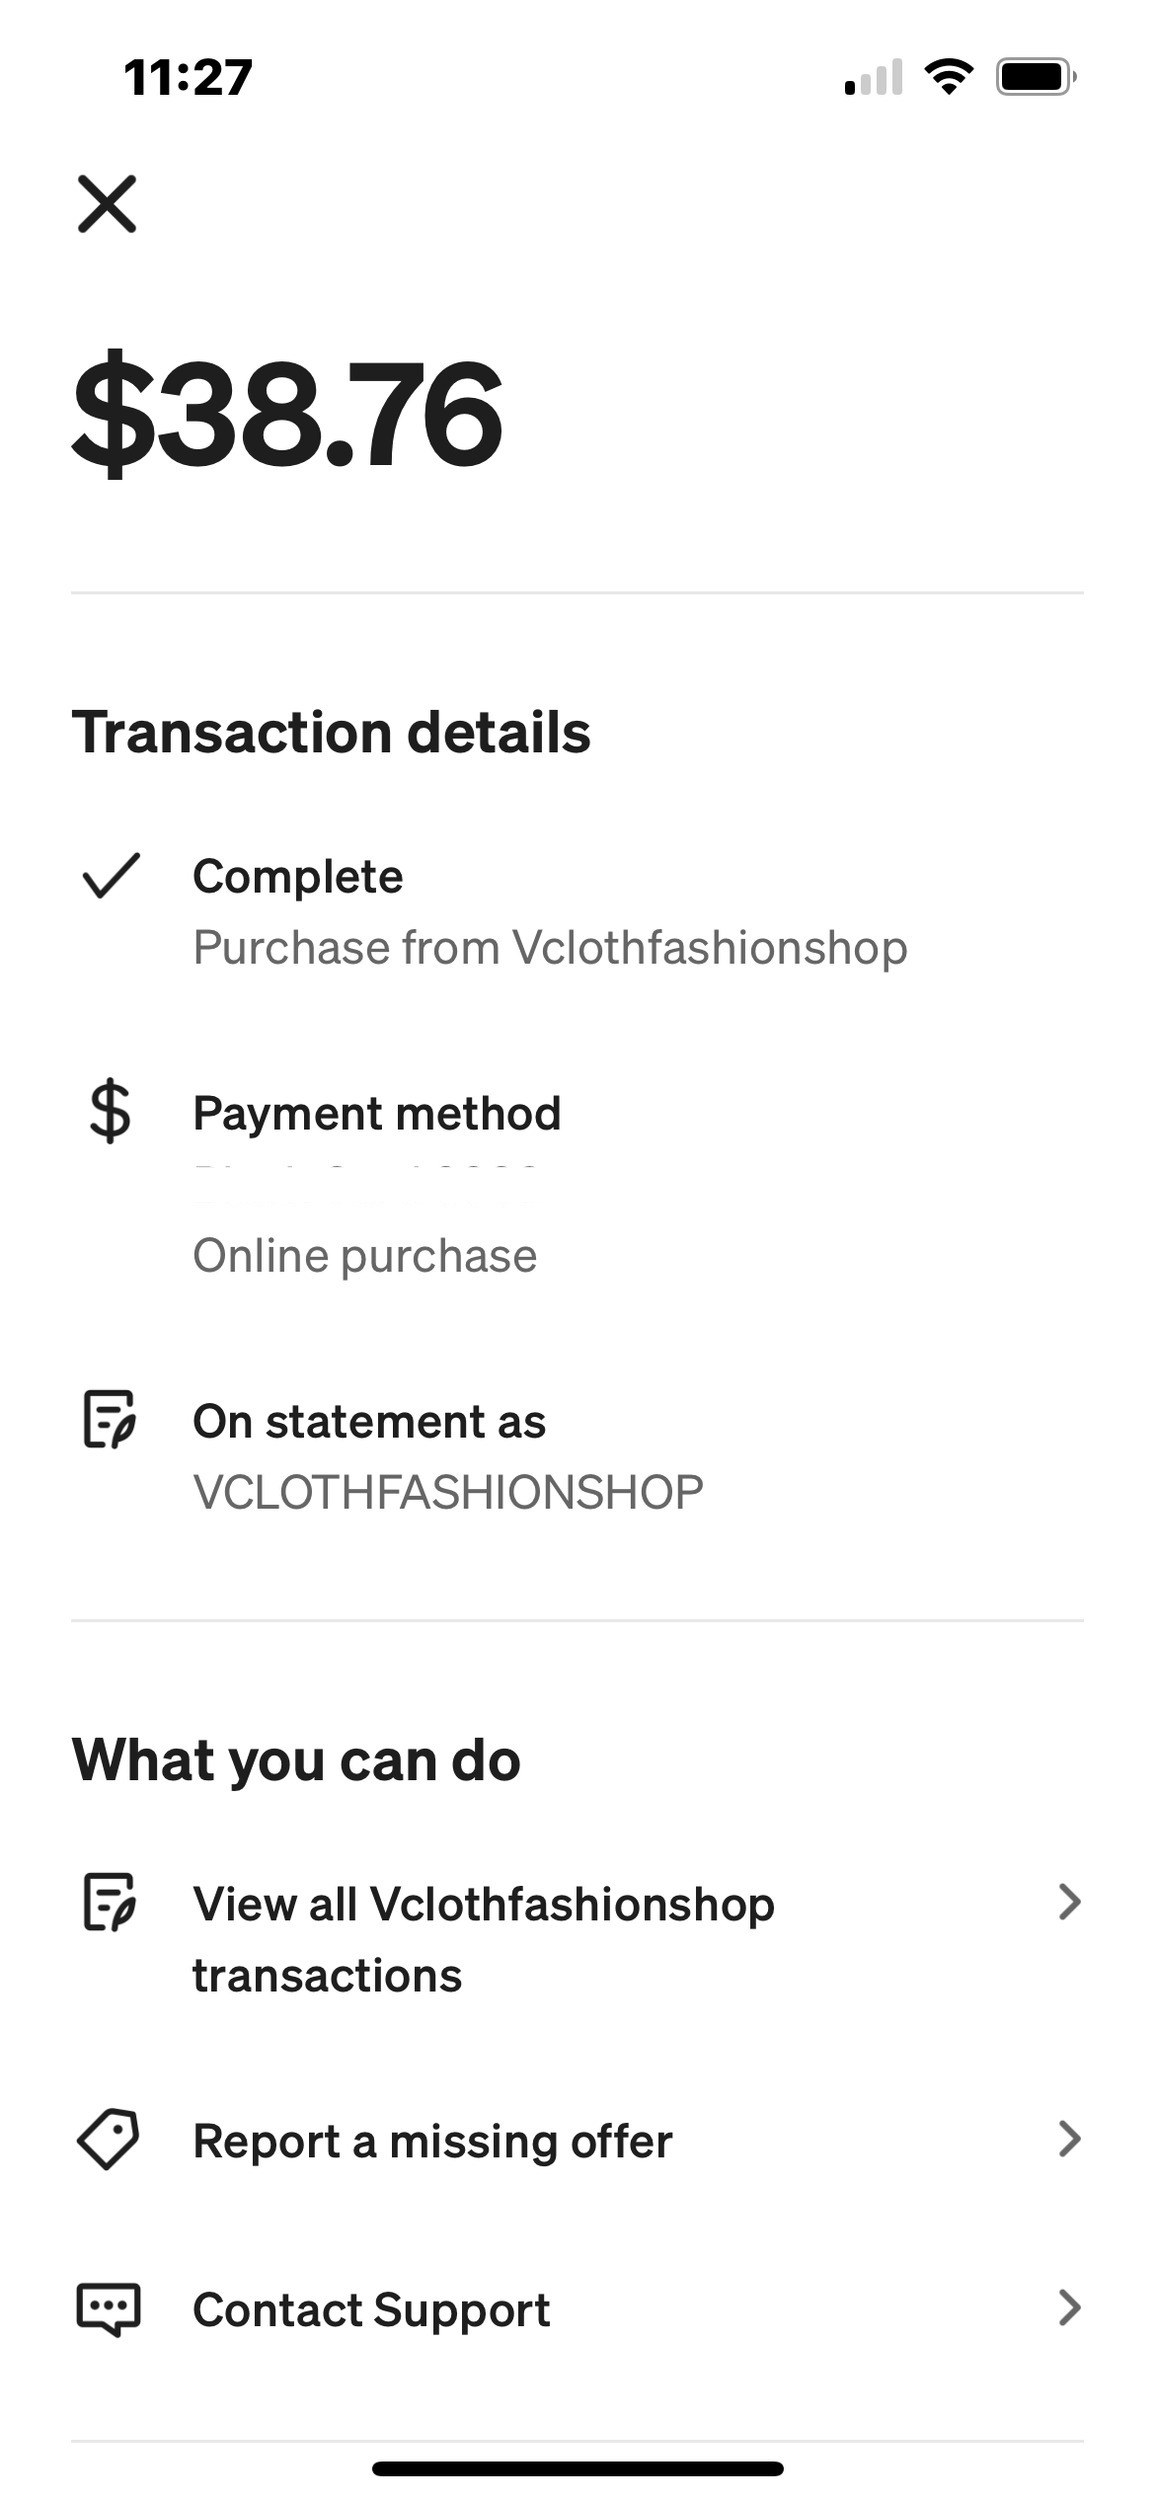Image resolution: width=1155 pixels, height=2500 pixels.
Task: Expand chevron beside Report a missing offer
Action: [x=1069, y=2139]
